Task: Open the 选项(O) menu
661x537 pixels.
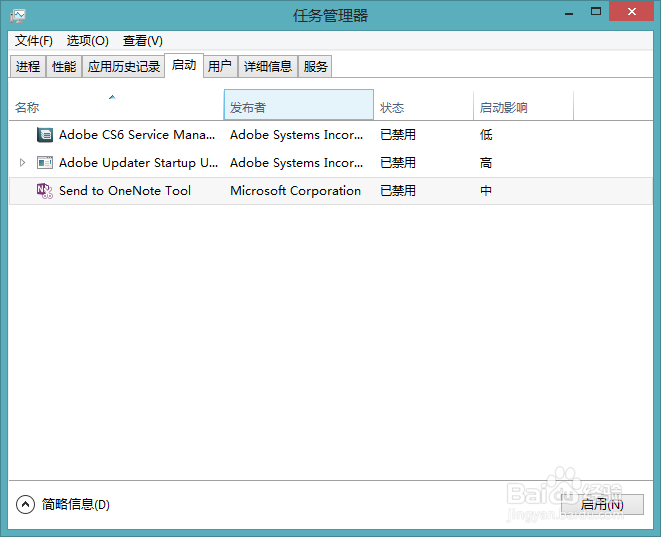Action: click(x=88, y=41)
